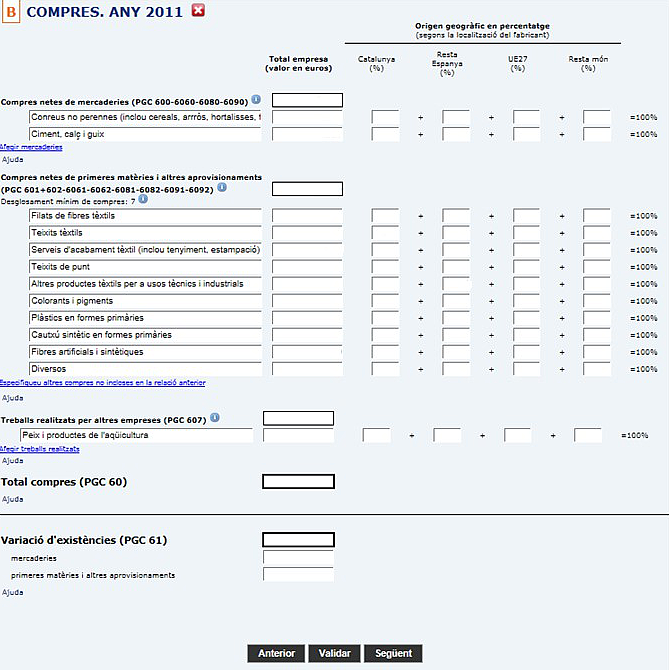
Task: Open Especifiqueu altres compres no incloses link
Action: pos(103,382)
